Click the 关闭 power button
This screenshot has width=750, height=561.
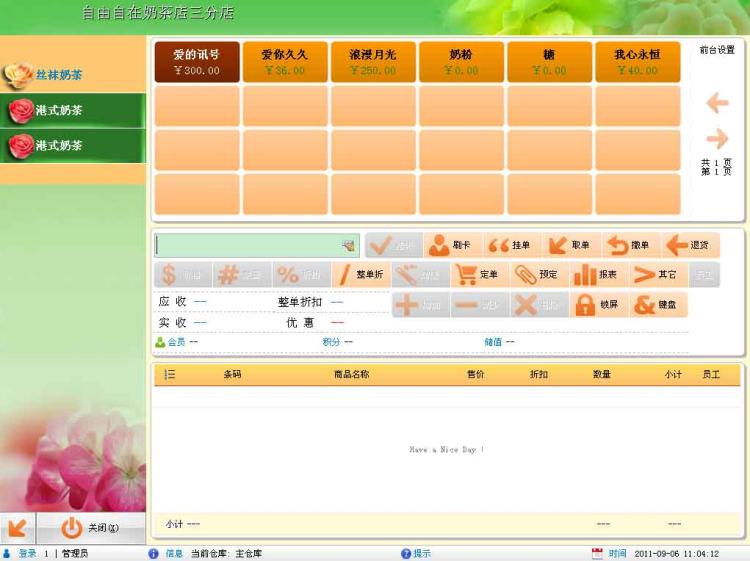[91, 528]
